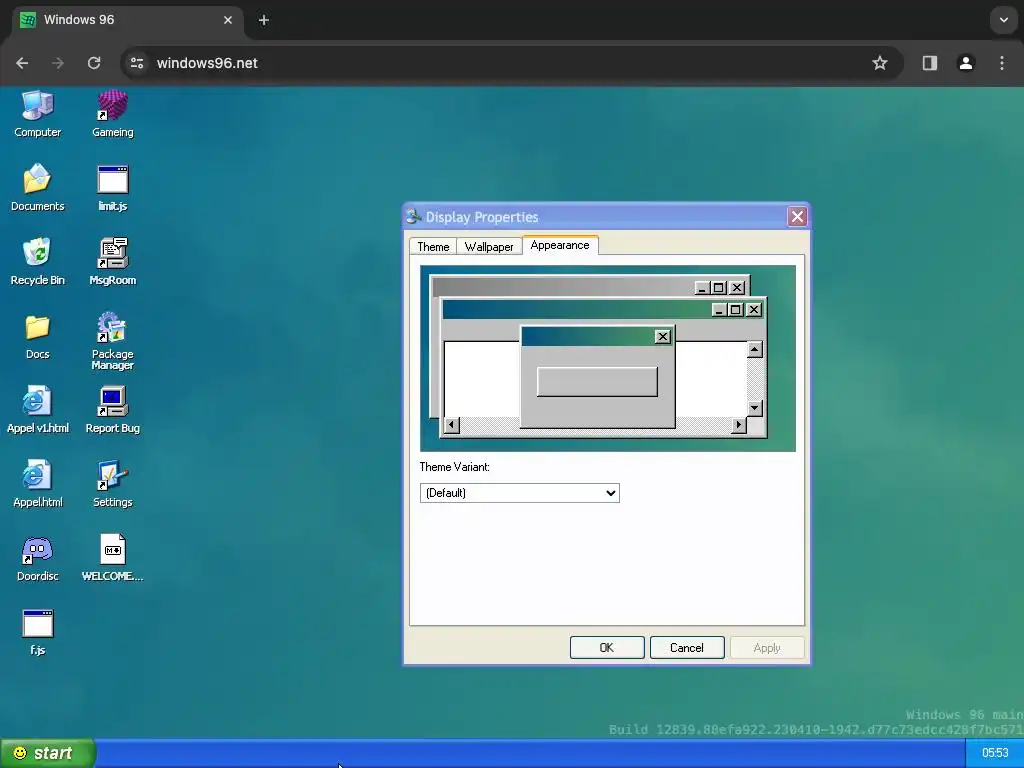Select the WELCOME markdown file icon
The image size is (1024, 768).
pos(112,557)
